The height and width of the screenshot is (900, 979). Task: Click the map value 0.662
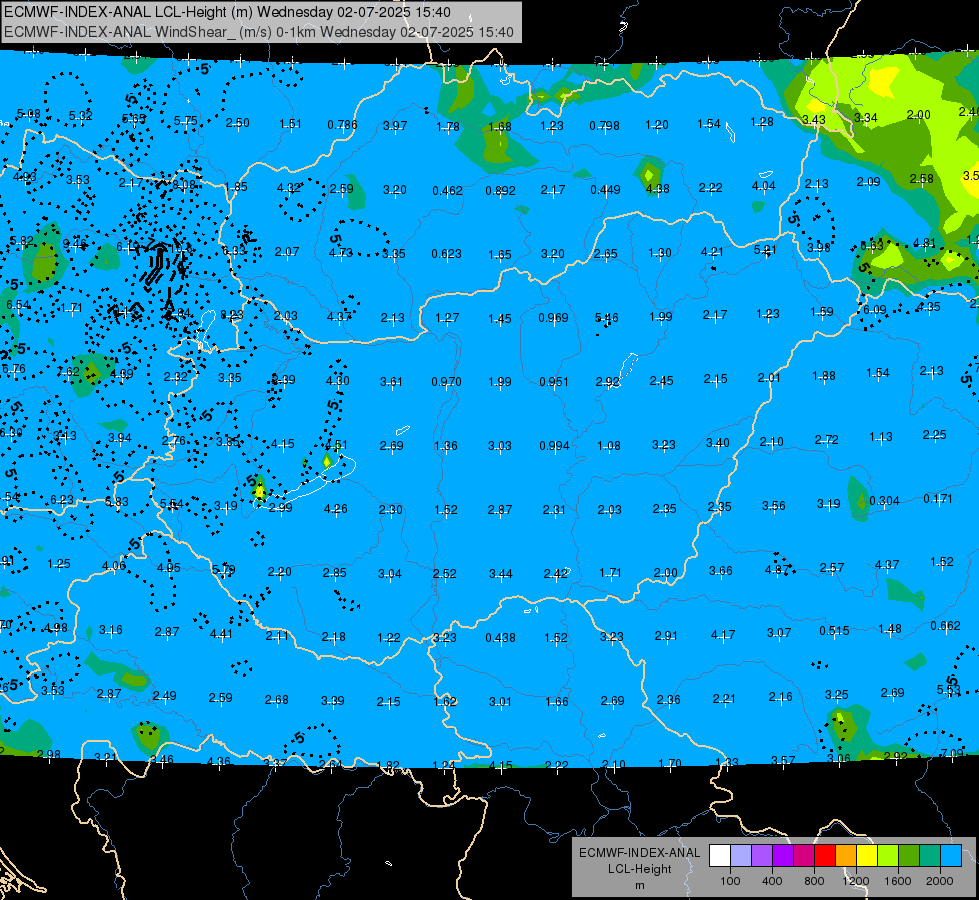(x=945, y=626)
